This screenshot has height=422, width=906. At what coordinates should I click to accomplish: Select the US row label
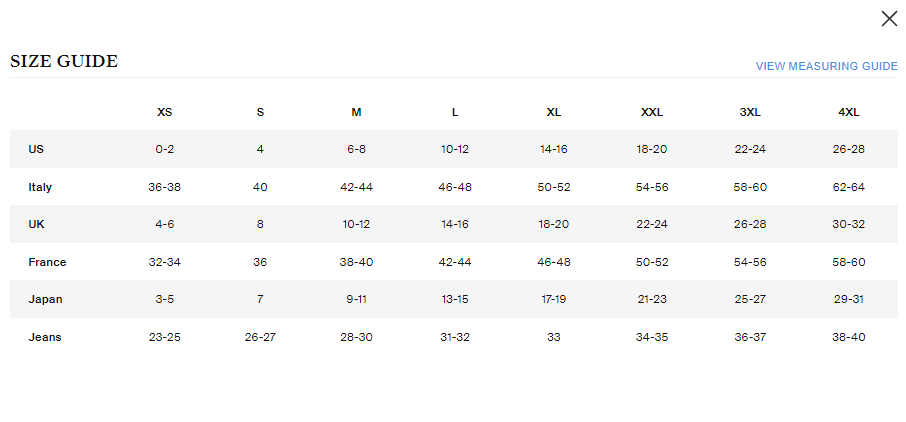point(36,149)
